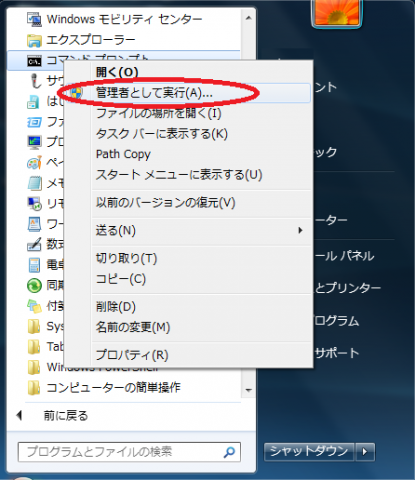Click the WordPad document icon
Image resolution: width=415 pixels, height=480 pixels.
34,224
